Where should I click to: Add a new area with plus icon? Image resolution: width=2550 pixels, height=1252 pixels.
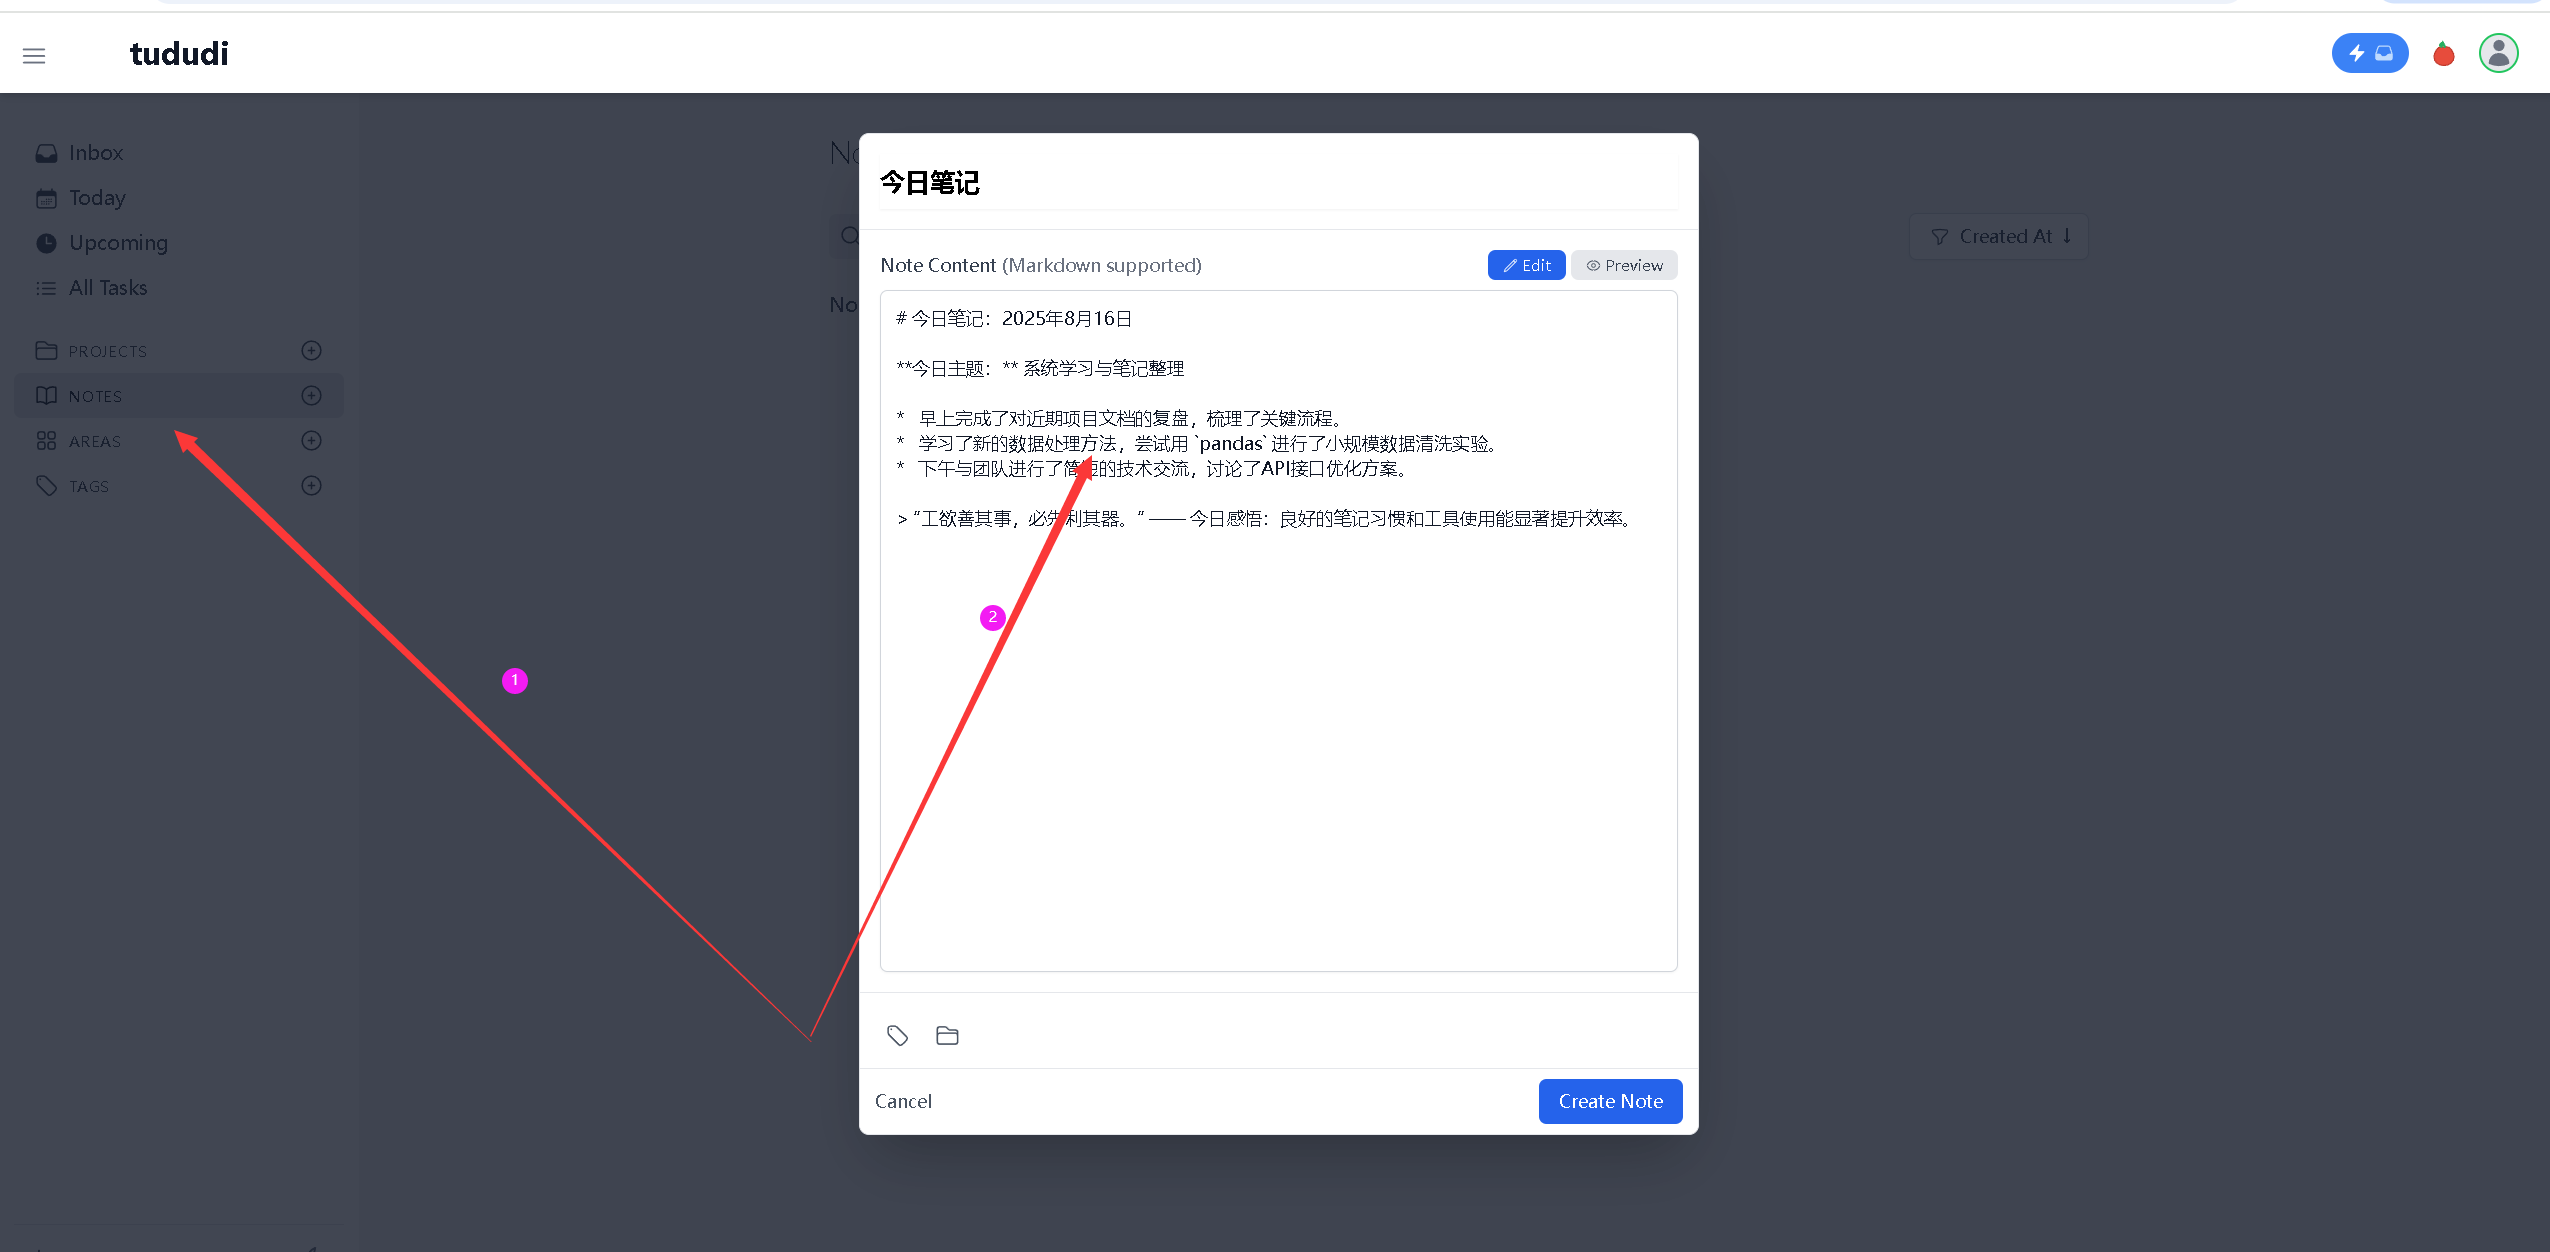311,440
